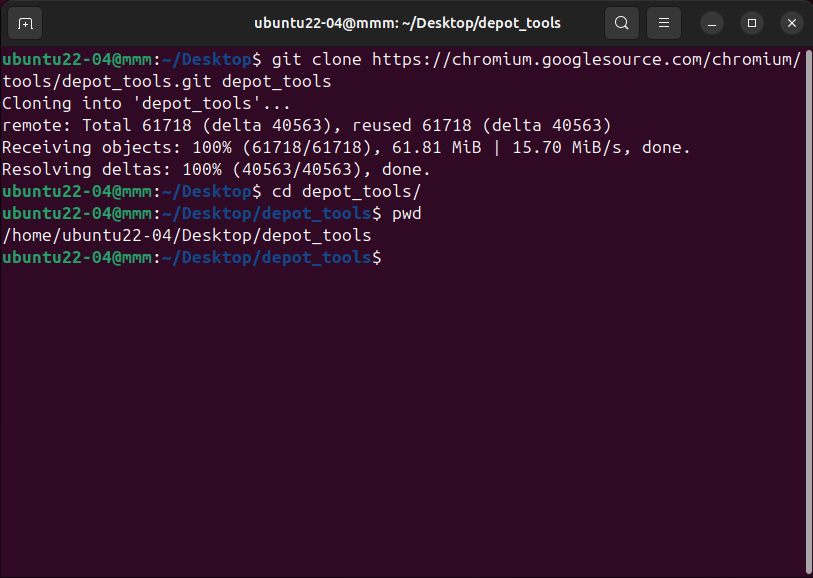This screenshot has width=813, height=578.
Task: Open the hamburger main menu
Action: [664, 23]
